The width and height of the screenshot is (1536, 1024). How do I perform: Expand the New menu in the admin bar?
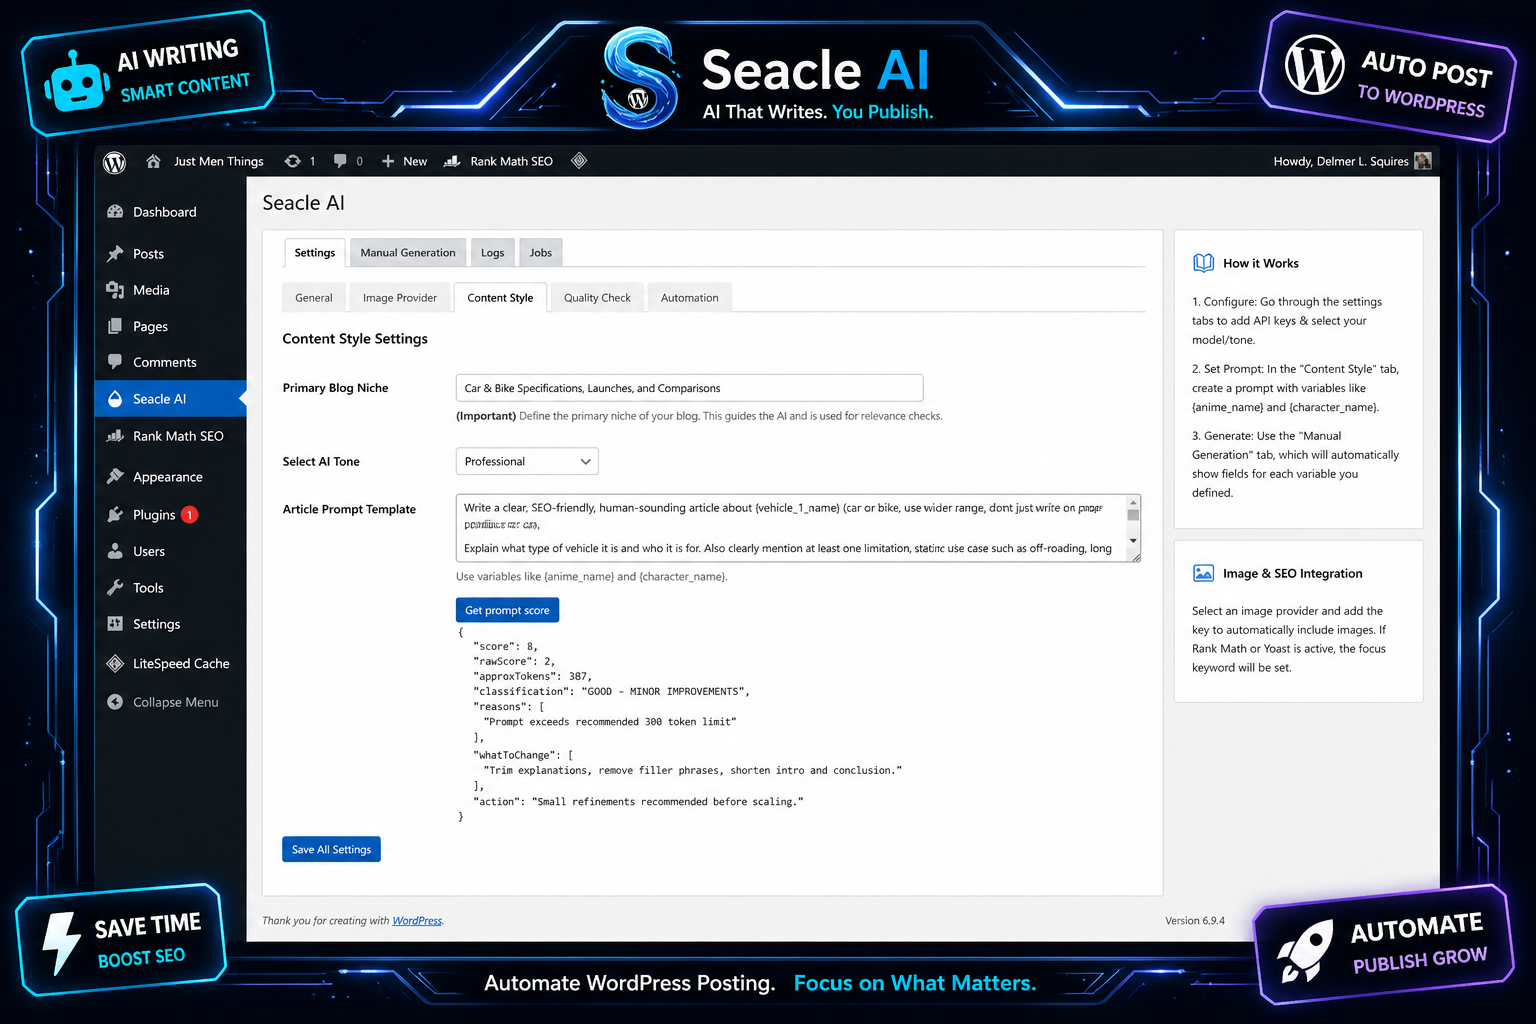[x=404, y=161]
